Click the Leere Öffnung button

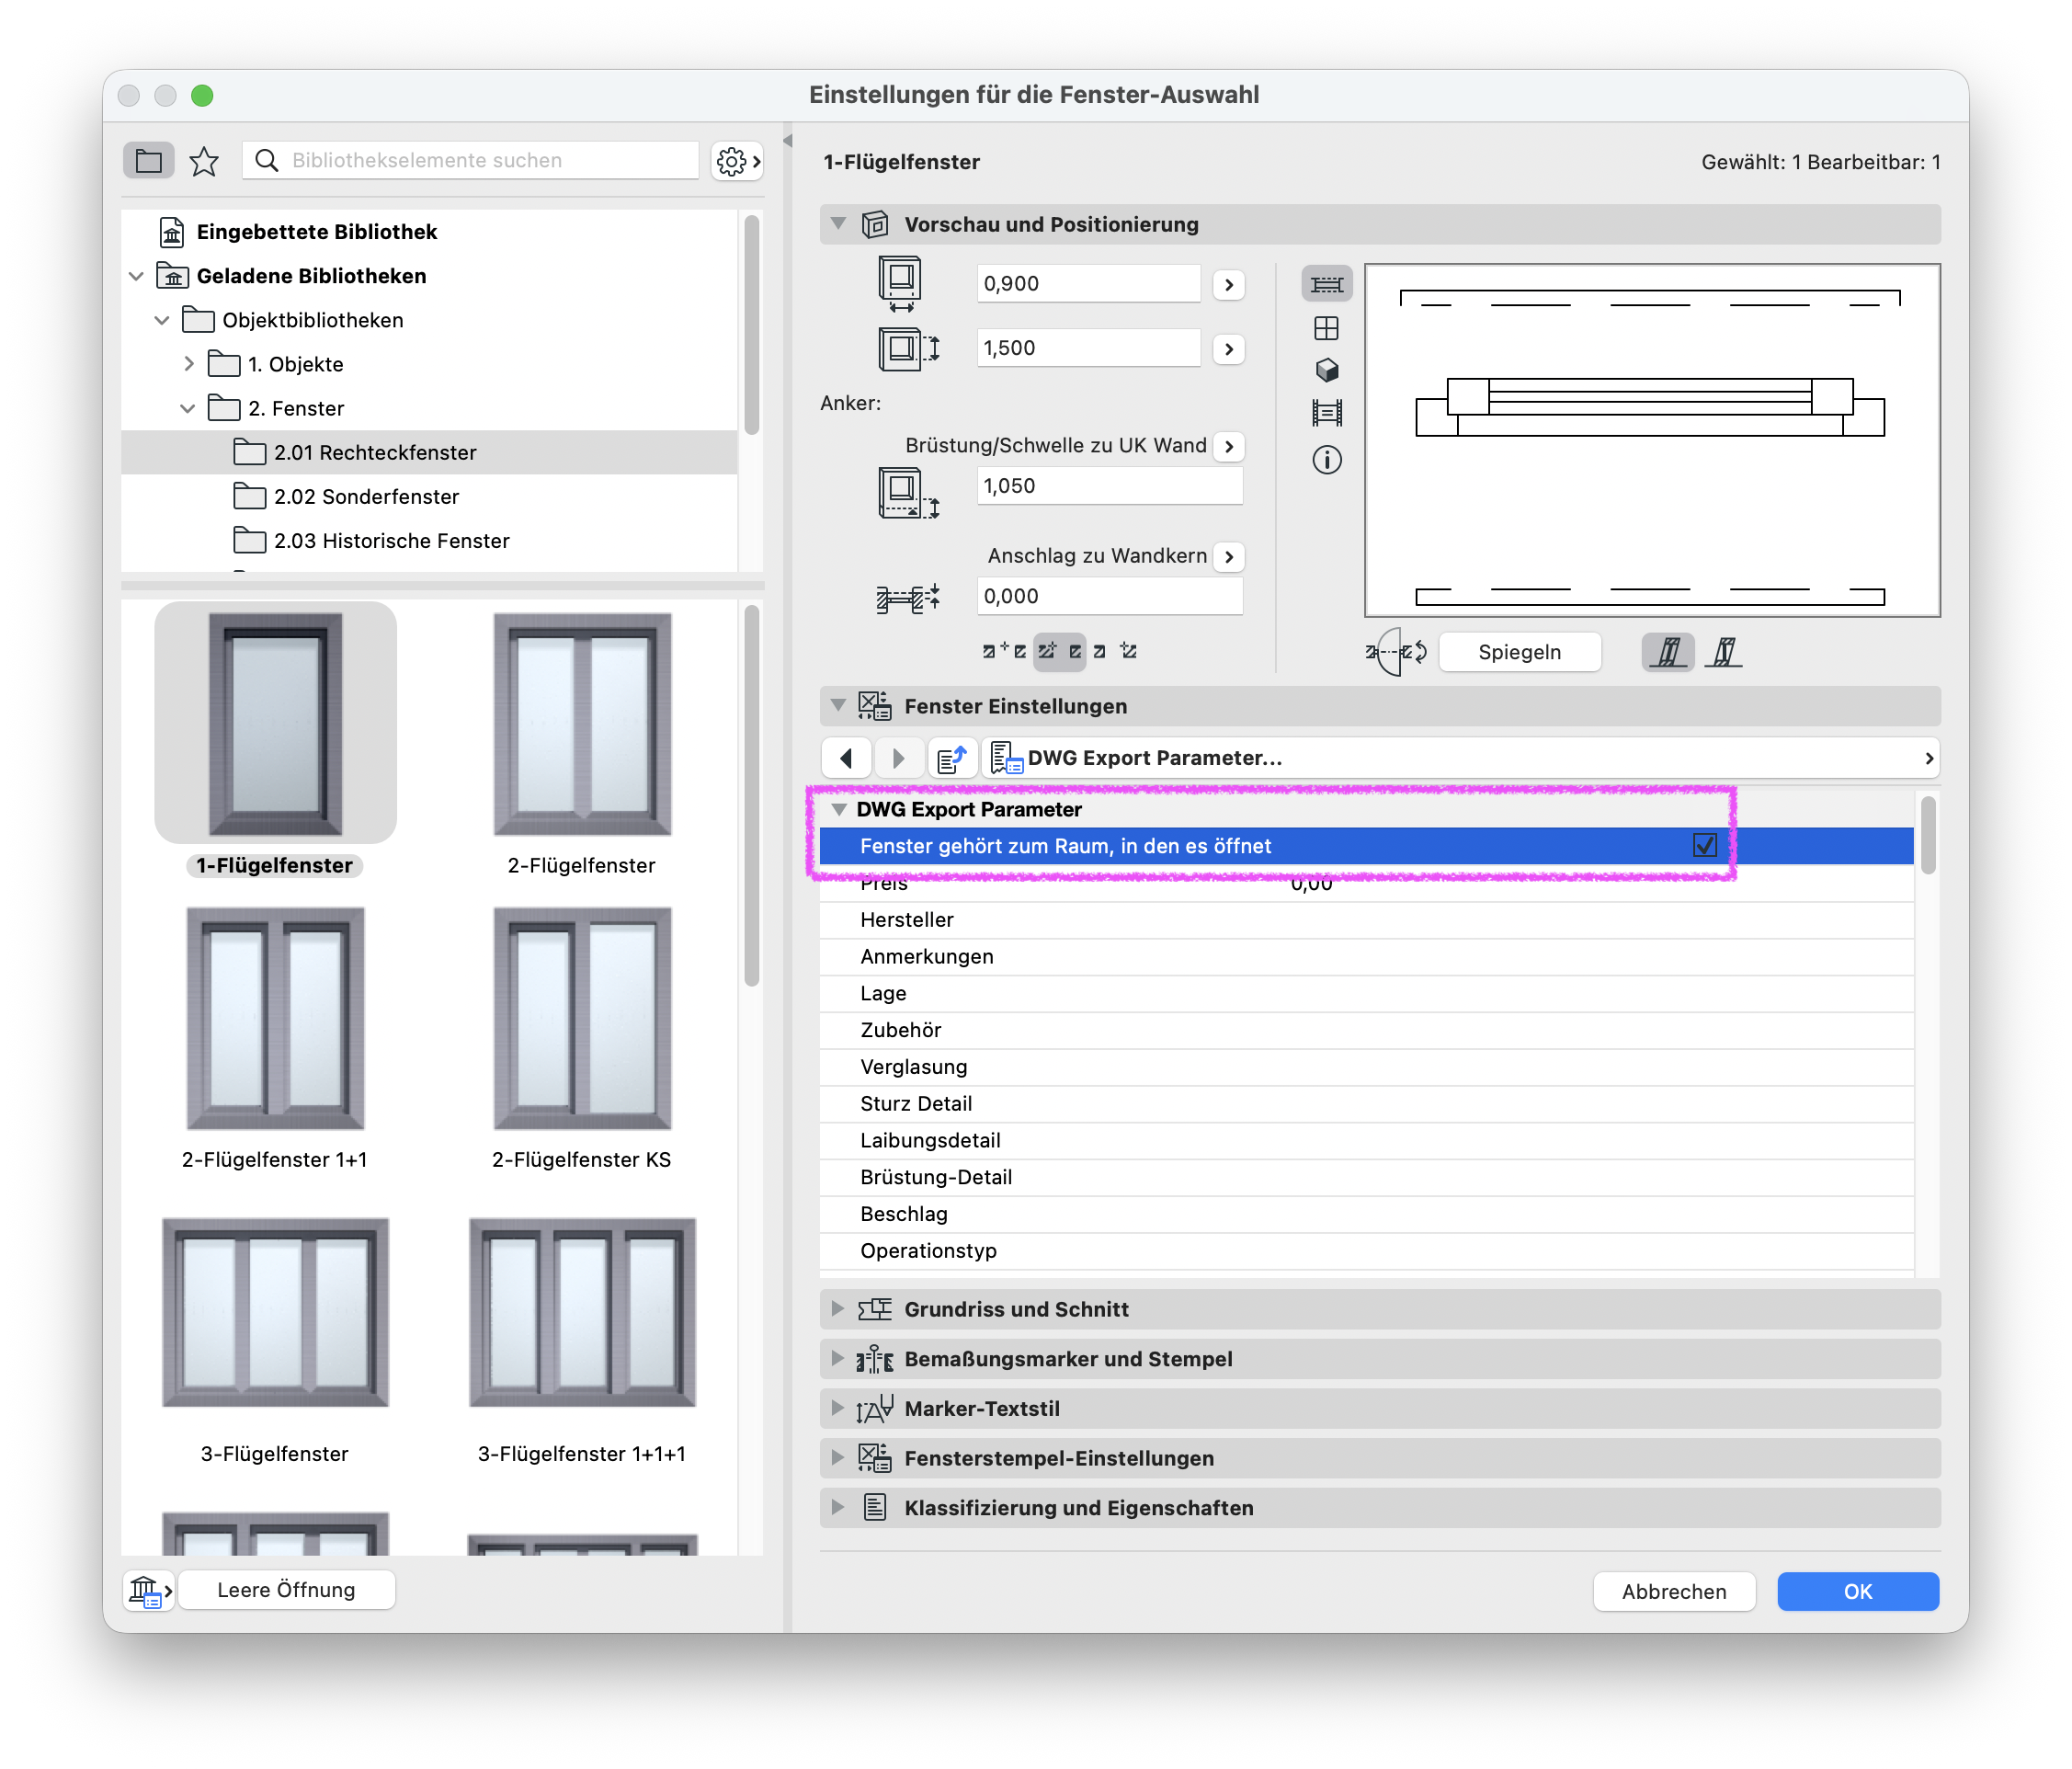pyautogui.click(x=286, y=1590)
